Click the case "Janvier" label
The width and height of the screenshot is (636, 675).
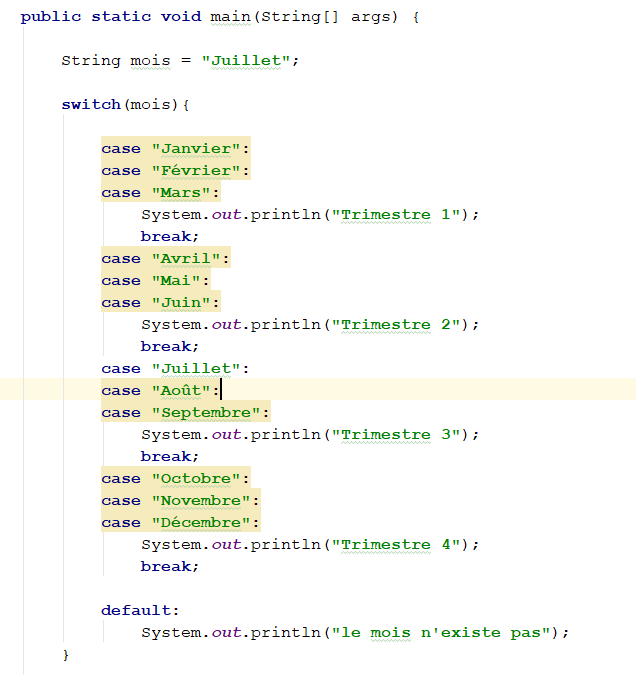176,149
